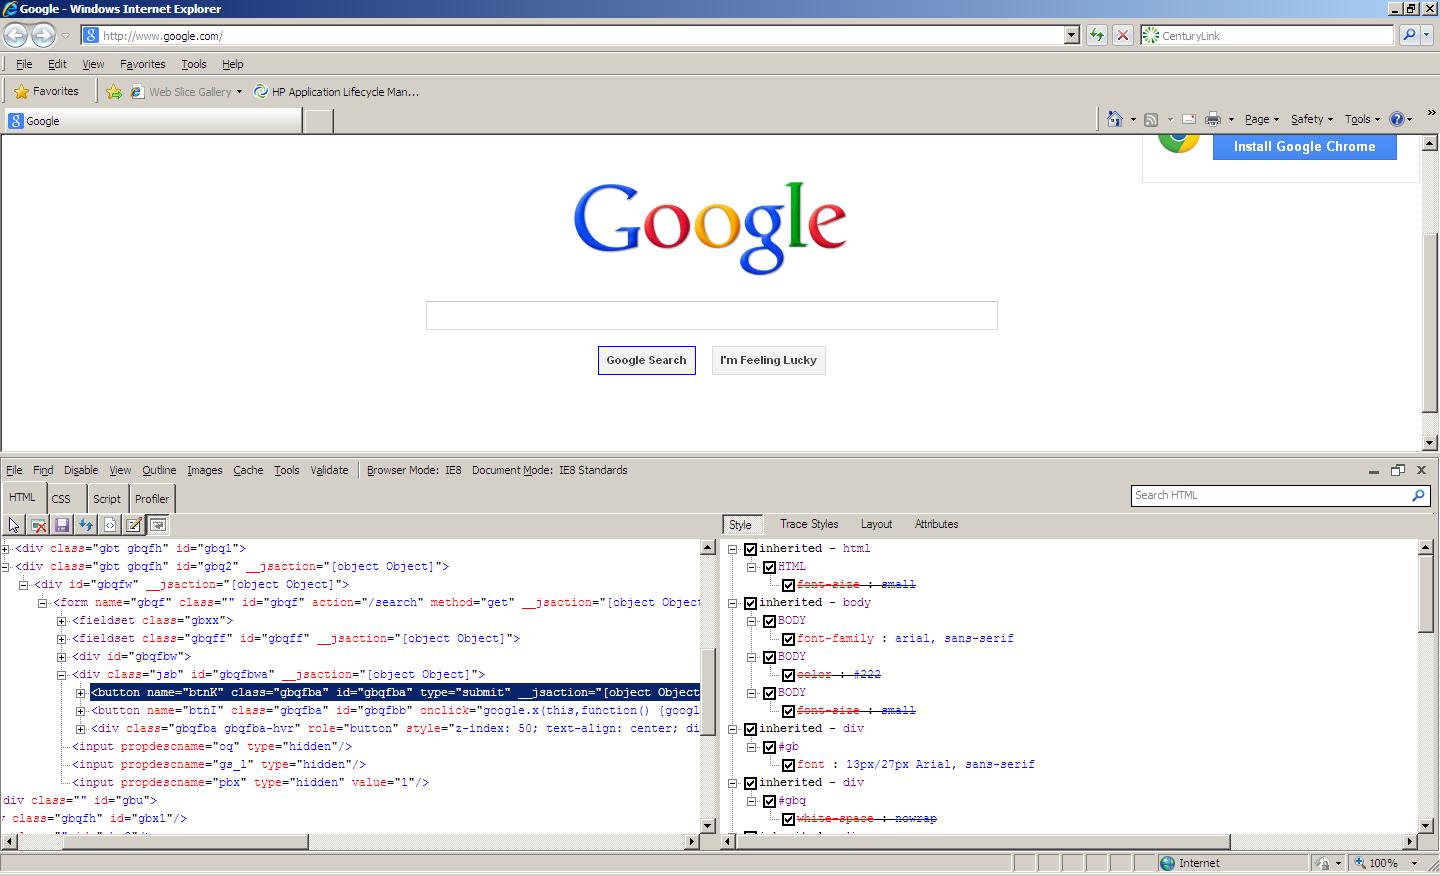Uncheck the #gb rule checkbox

tap(769, 747)
